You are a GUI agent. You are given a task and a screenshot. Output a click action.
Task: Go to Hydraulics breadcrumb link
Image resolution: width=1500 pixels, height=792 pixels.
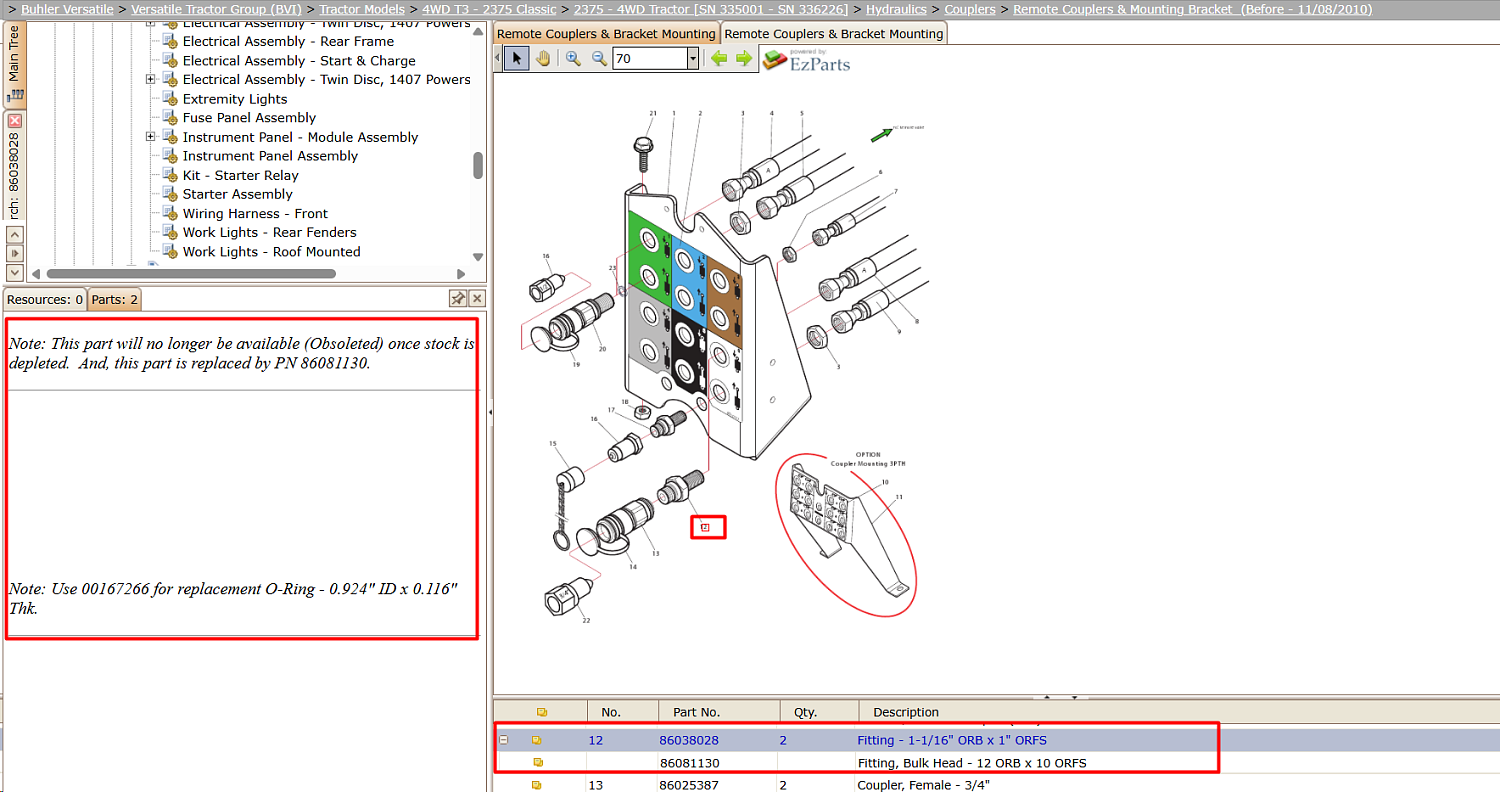896,9
